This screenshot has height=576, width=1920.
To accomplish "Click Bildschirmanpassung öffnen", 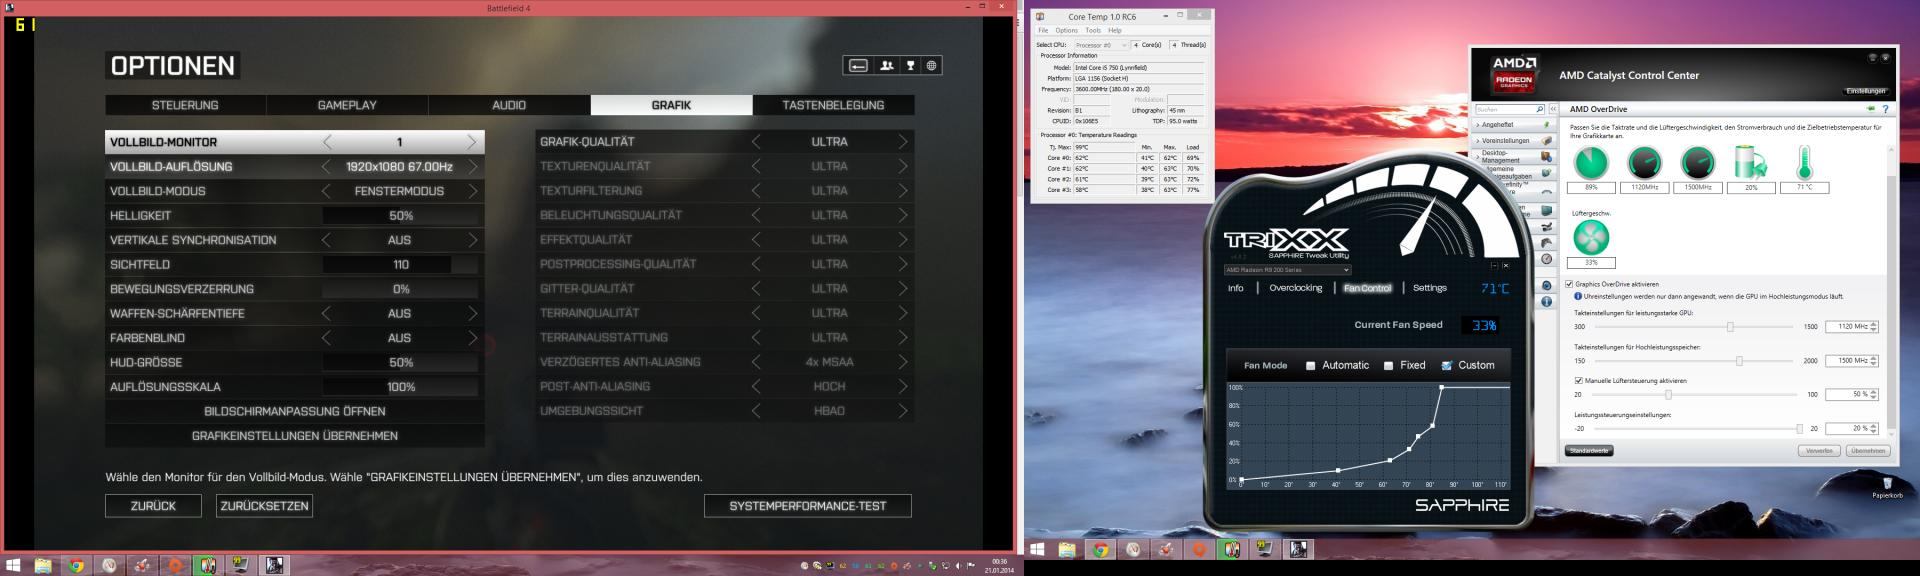I will tap(295, 412).
